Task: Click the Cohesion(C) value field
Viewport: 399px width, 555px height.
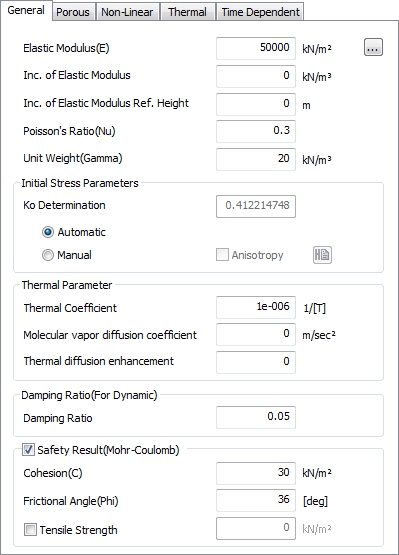Action: point(256,473)
